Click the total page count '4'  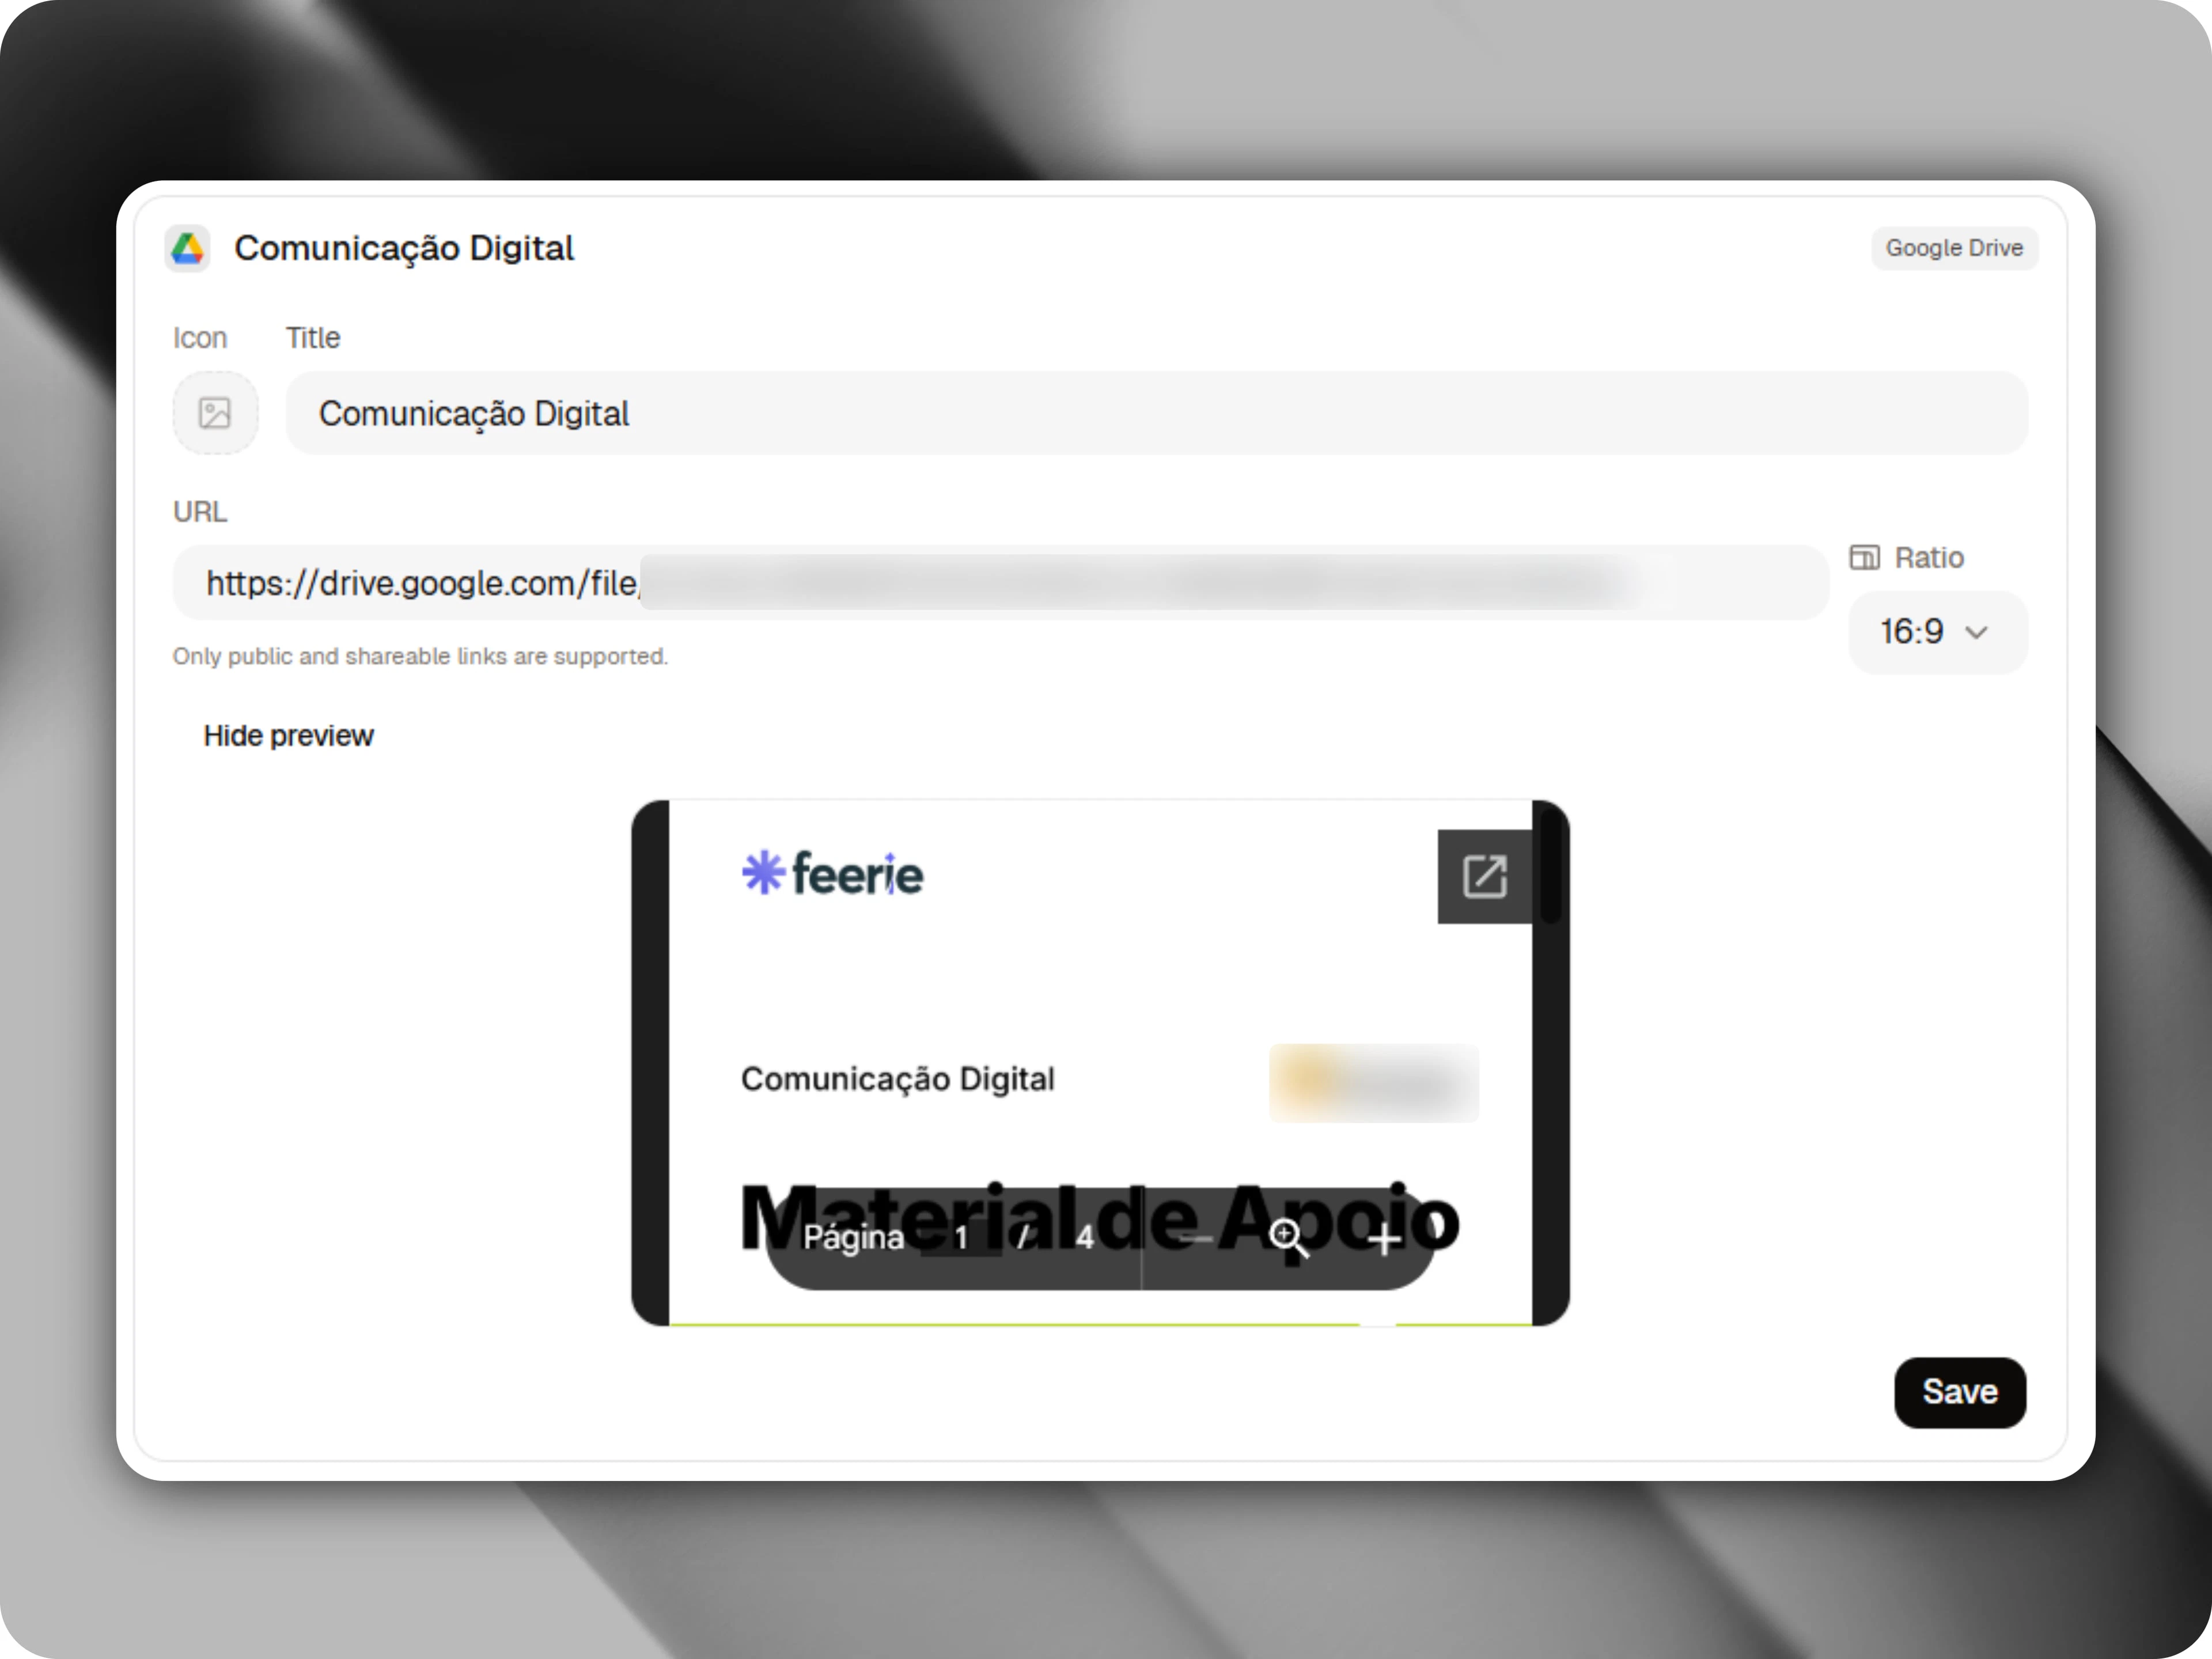pos(1084,1238)
